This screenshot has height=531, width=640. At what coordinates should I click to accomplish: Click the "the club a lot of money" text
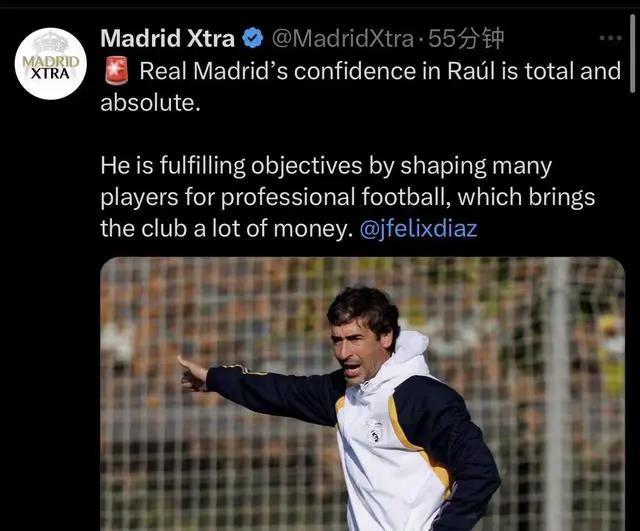(x=227, y=229)
